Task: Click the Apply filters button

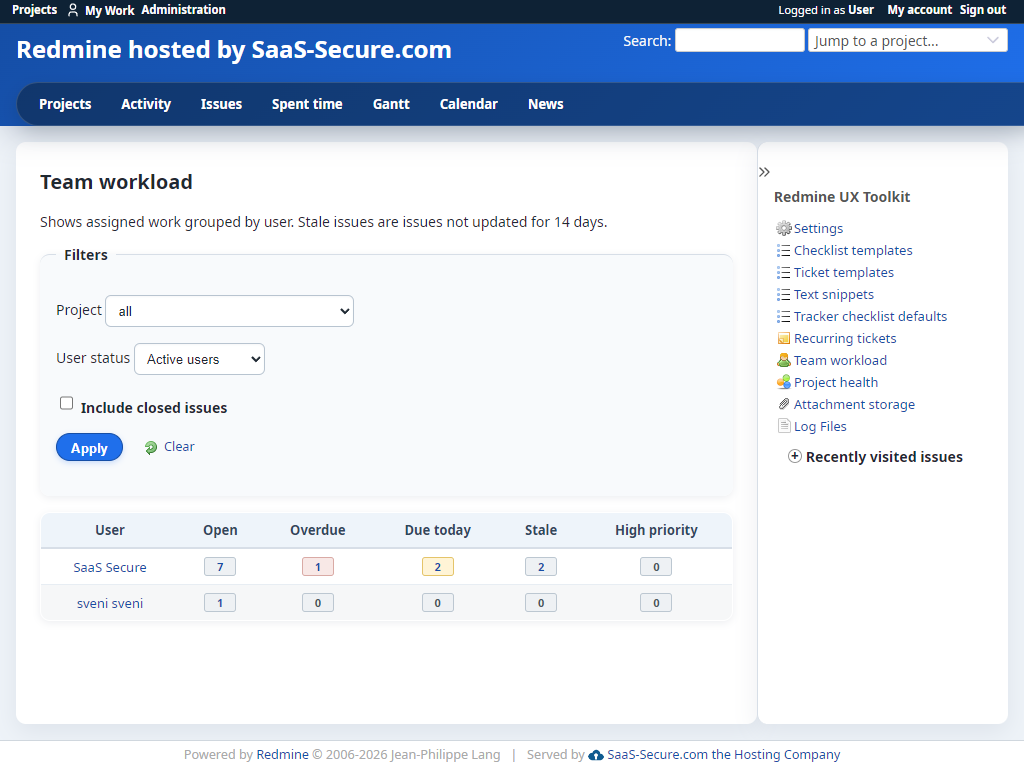Action: 89,447
